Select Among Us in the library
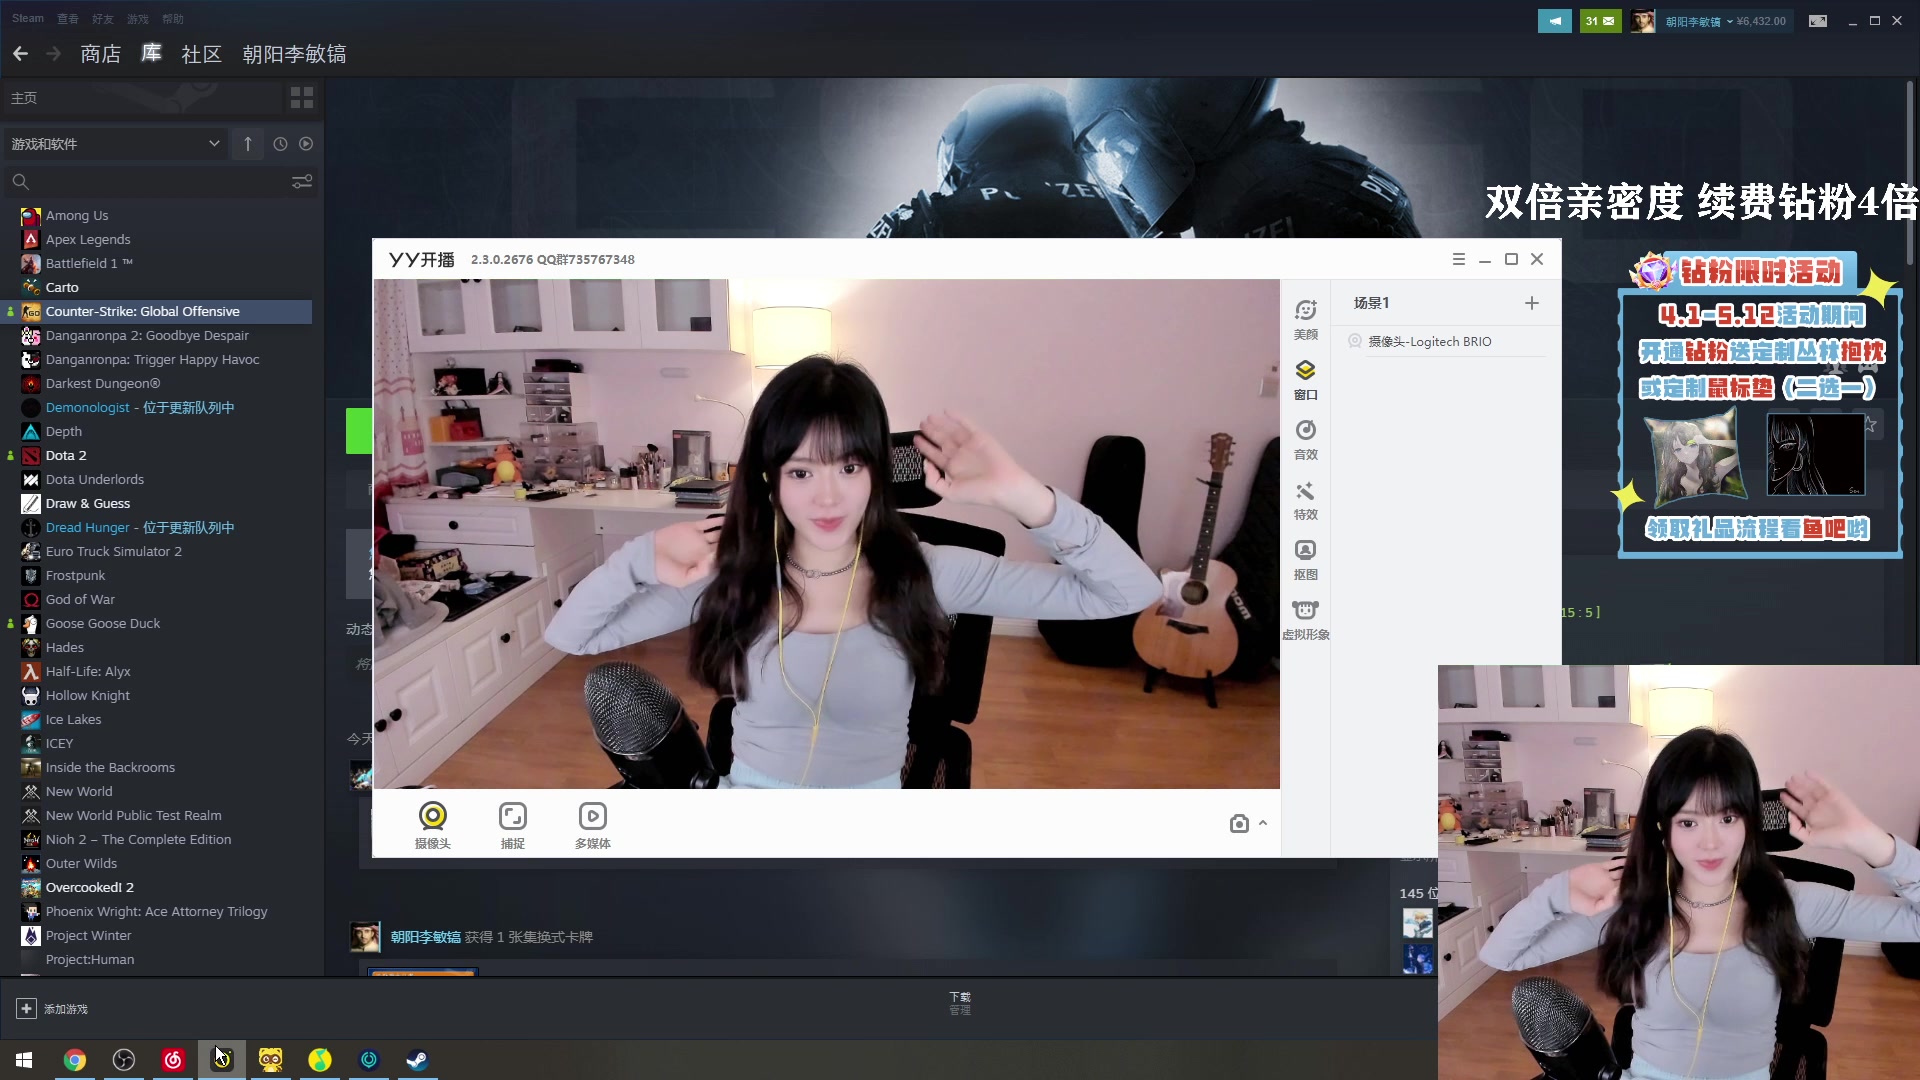 [77, 215]
